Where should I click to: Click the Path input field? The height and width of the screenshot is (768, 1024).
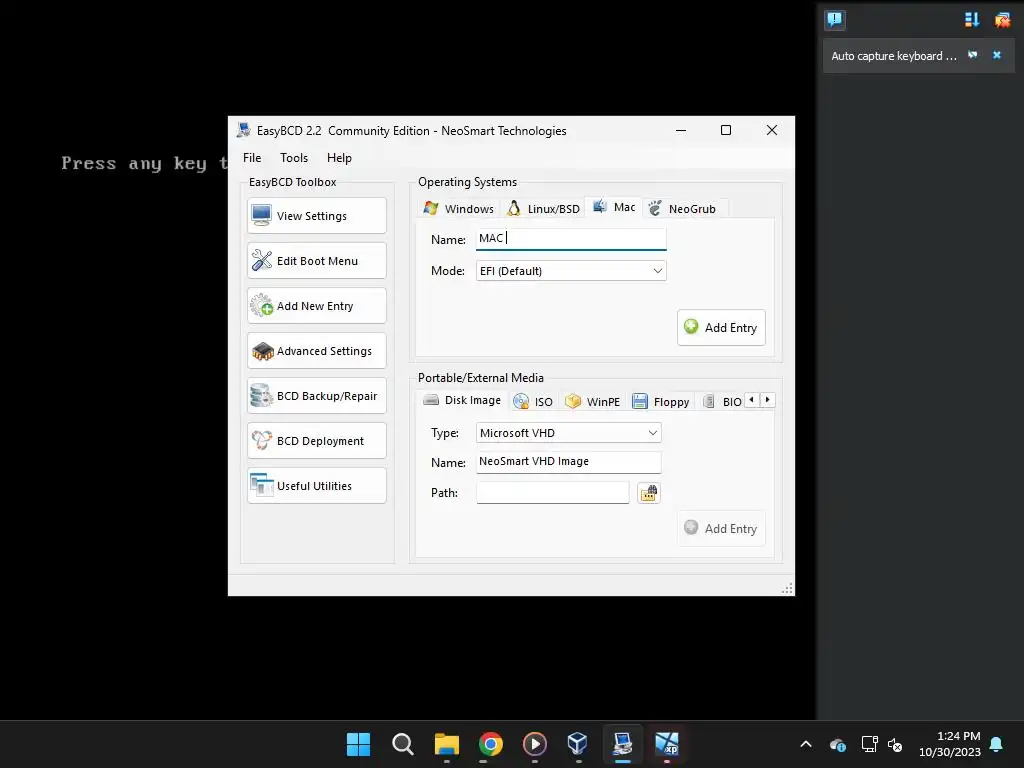[552, 492]
